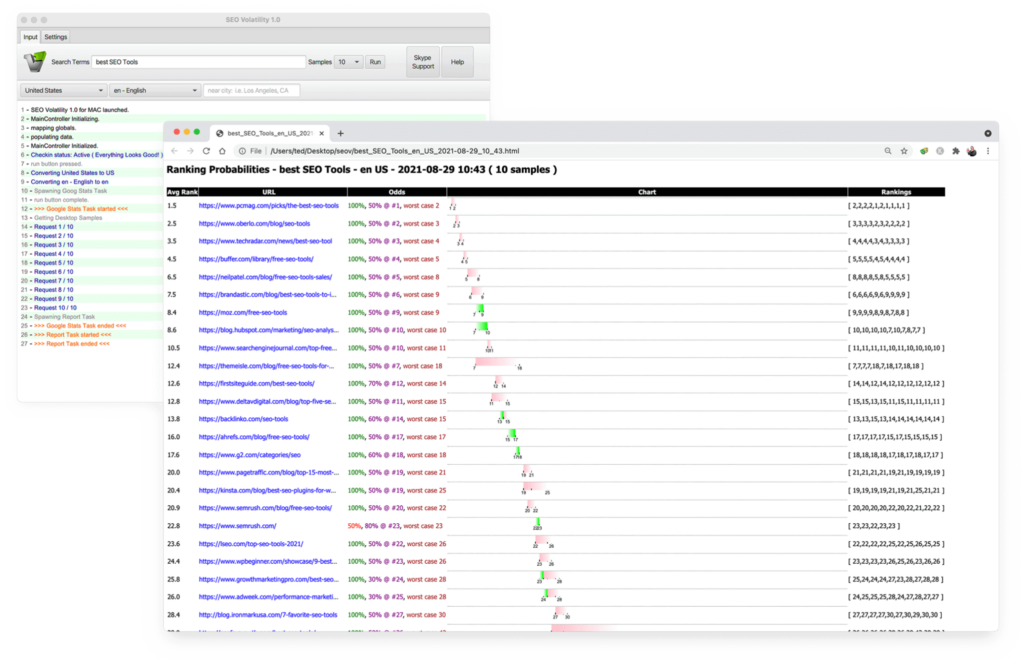Click the 'Avg Rank' column header
Screen dimensions: 1024x660
[182, 192]
